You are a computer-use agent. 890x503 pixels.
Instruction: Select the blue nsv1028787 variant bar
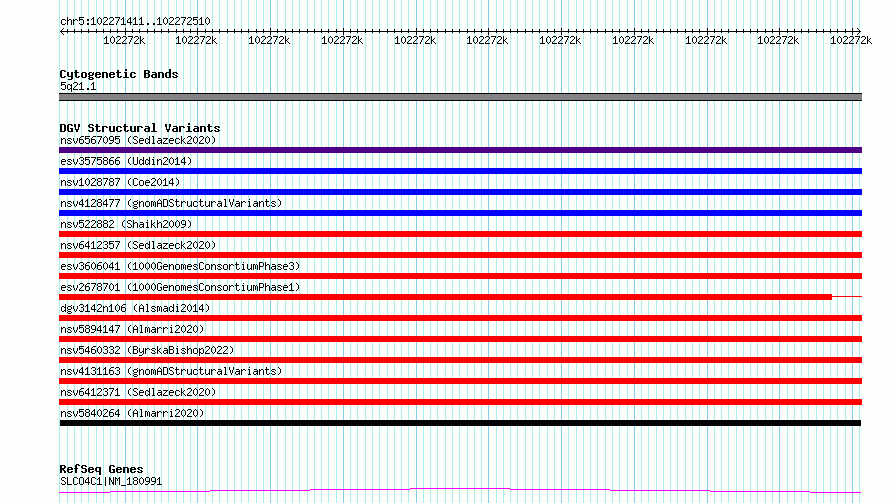tap(460, 192)
